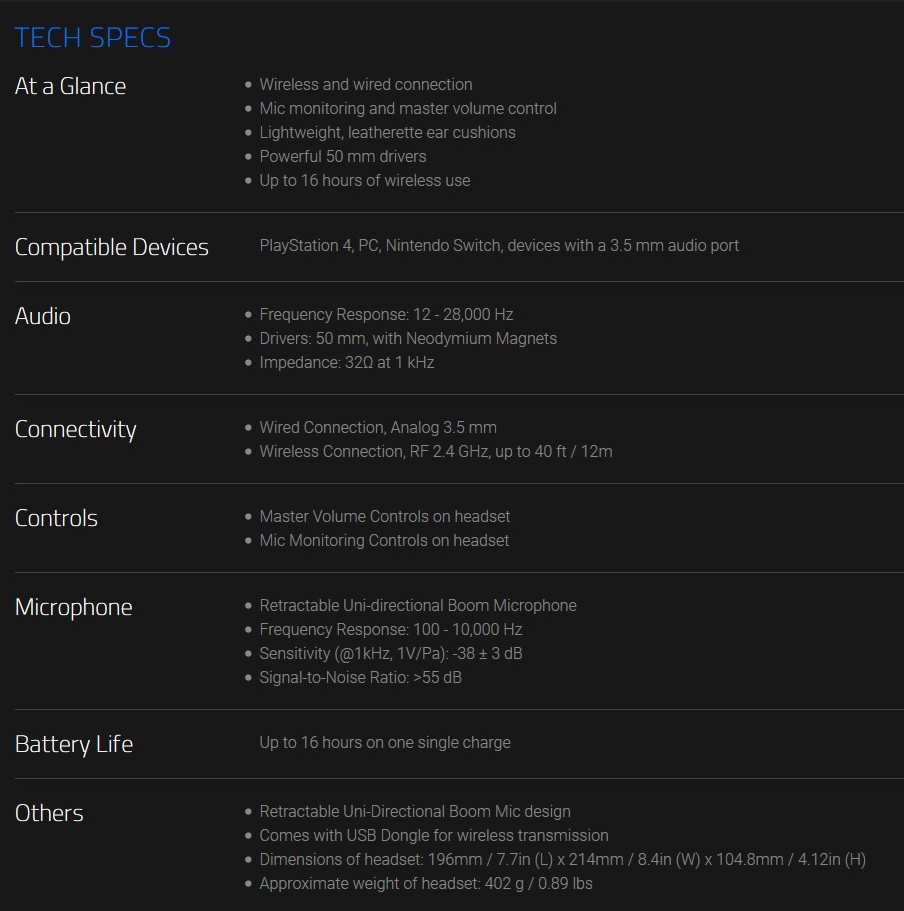This screenshot has width=904, height=911.
Task: Click the approximate headset weight 402 g line
Action: [x=425, y=884]
